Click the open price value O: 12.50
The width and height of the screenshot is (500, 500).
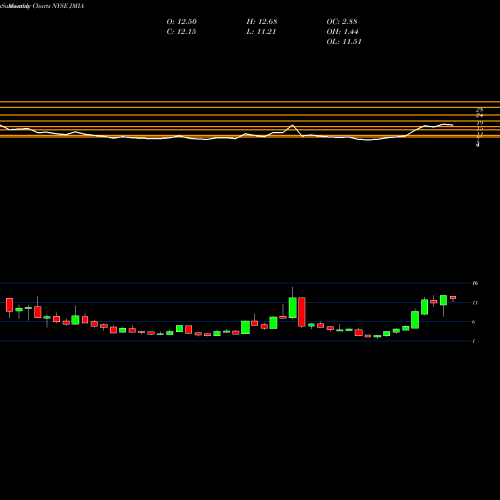point(182,22)
